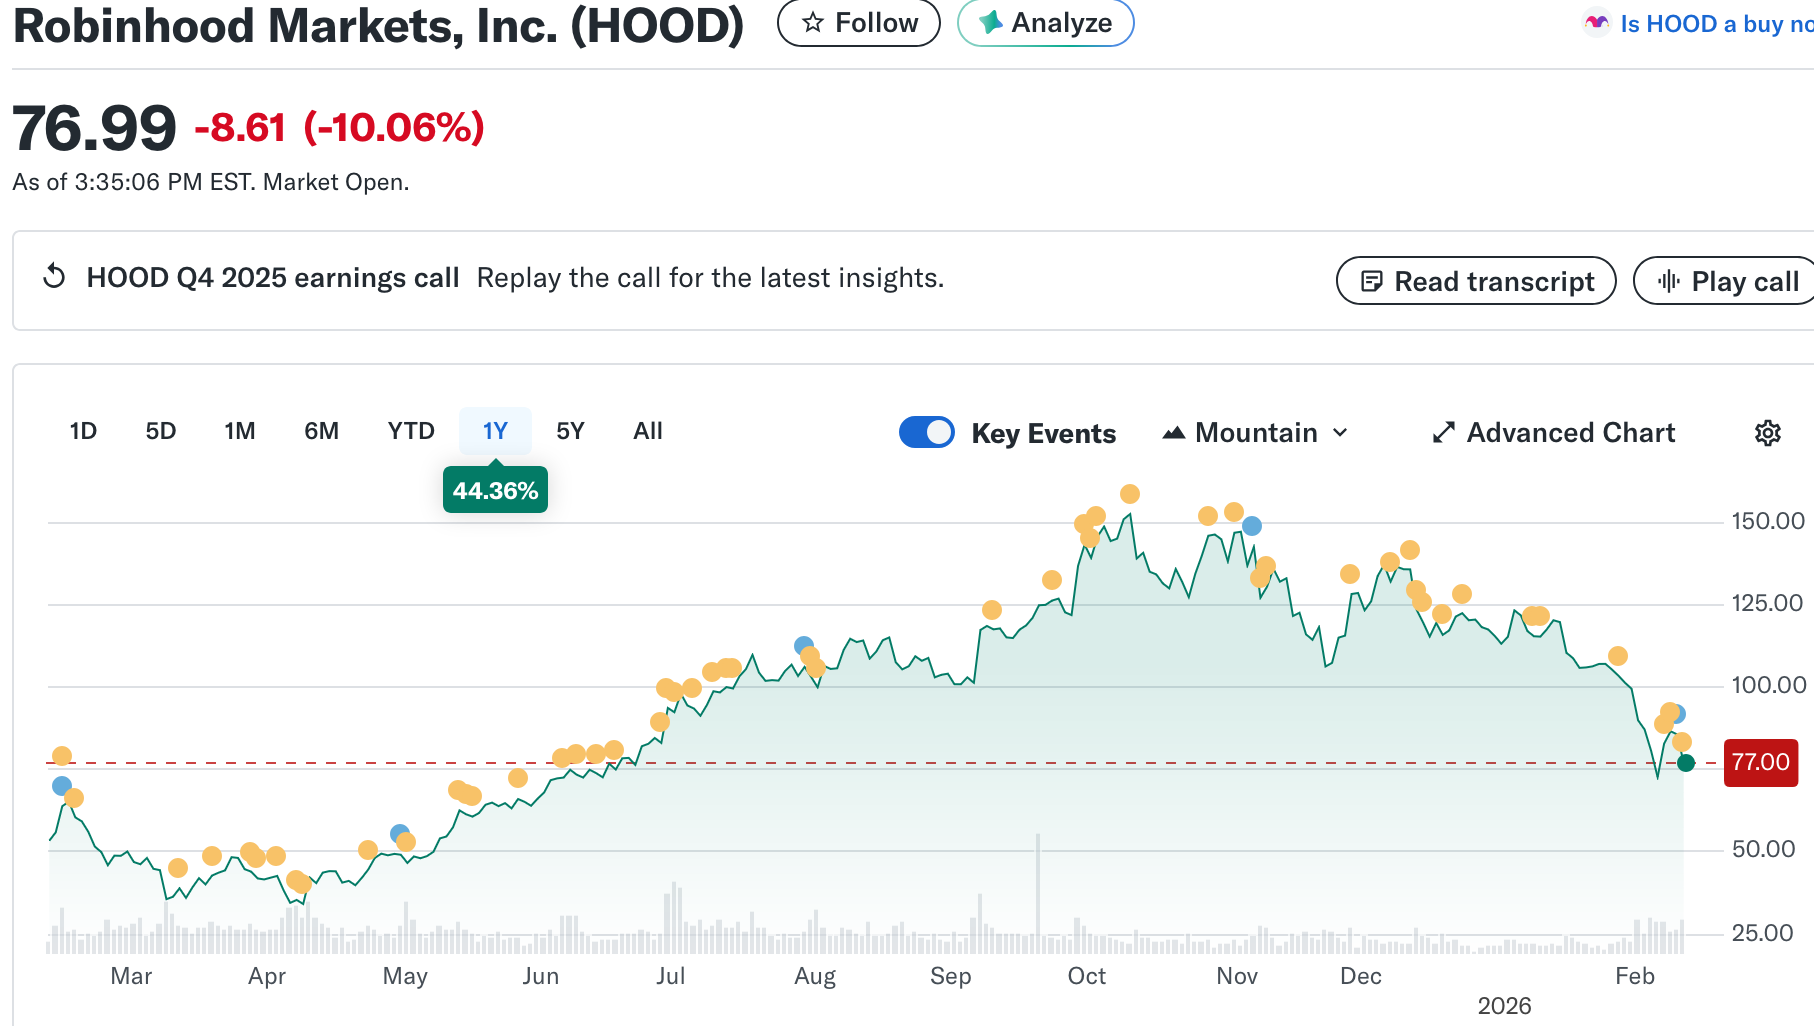Viewport: 1814px width, 1026px height.
Task: Toggle the Key Events switch off
Action: tap(927, 432)
